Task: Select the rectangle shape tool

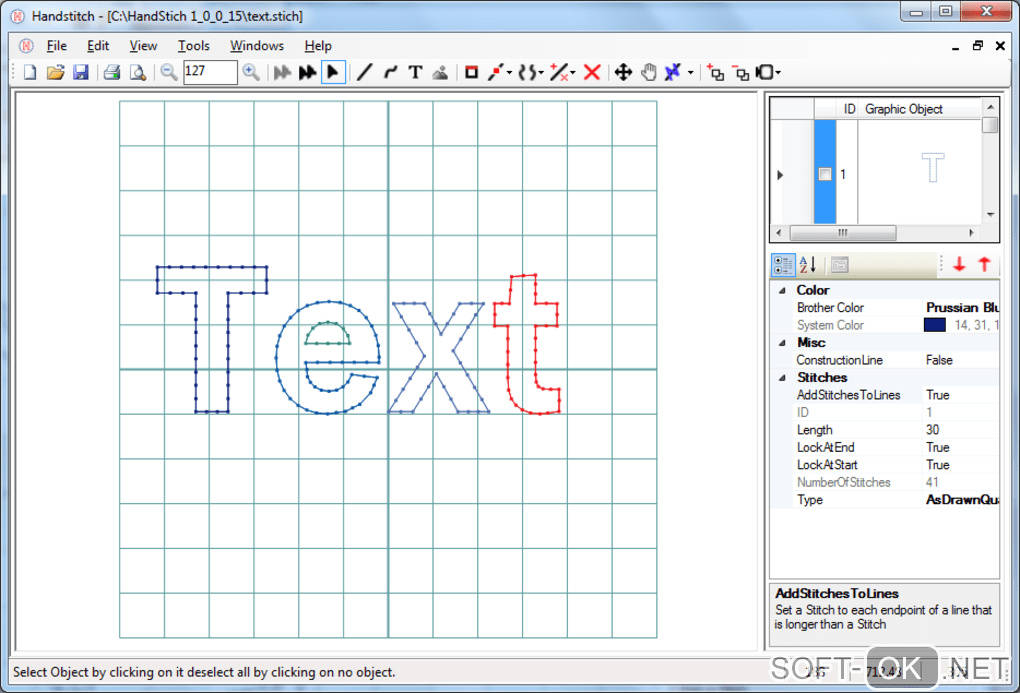Action: coord(471,72)
